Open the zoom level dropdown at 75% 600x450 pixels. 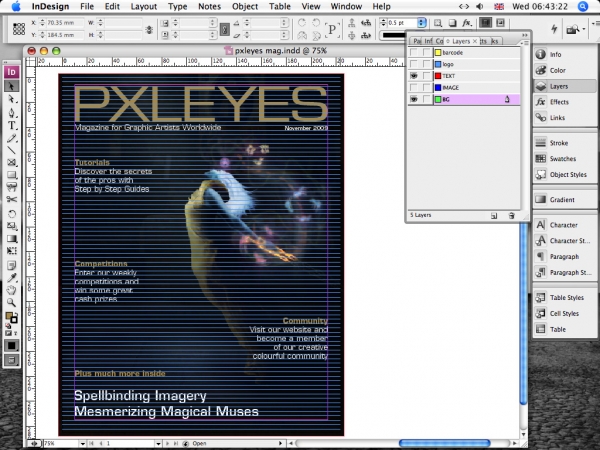(82, 443)
